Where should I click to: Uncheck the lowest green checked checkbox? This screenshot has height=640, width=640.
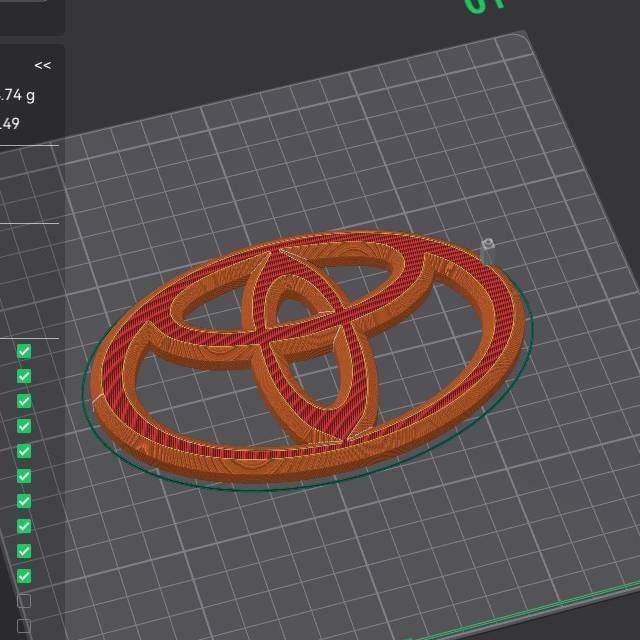[x=24, y=576]
